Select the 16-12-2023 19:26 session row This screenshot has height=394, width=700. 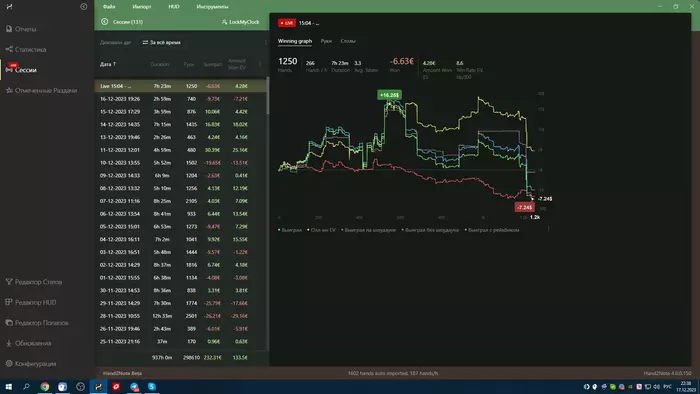(x=180, y=99)
